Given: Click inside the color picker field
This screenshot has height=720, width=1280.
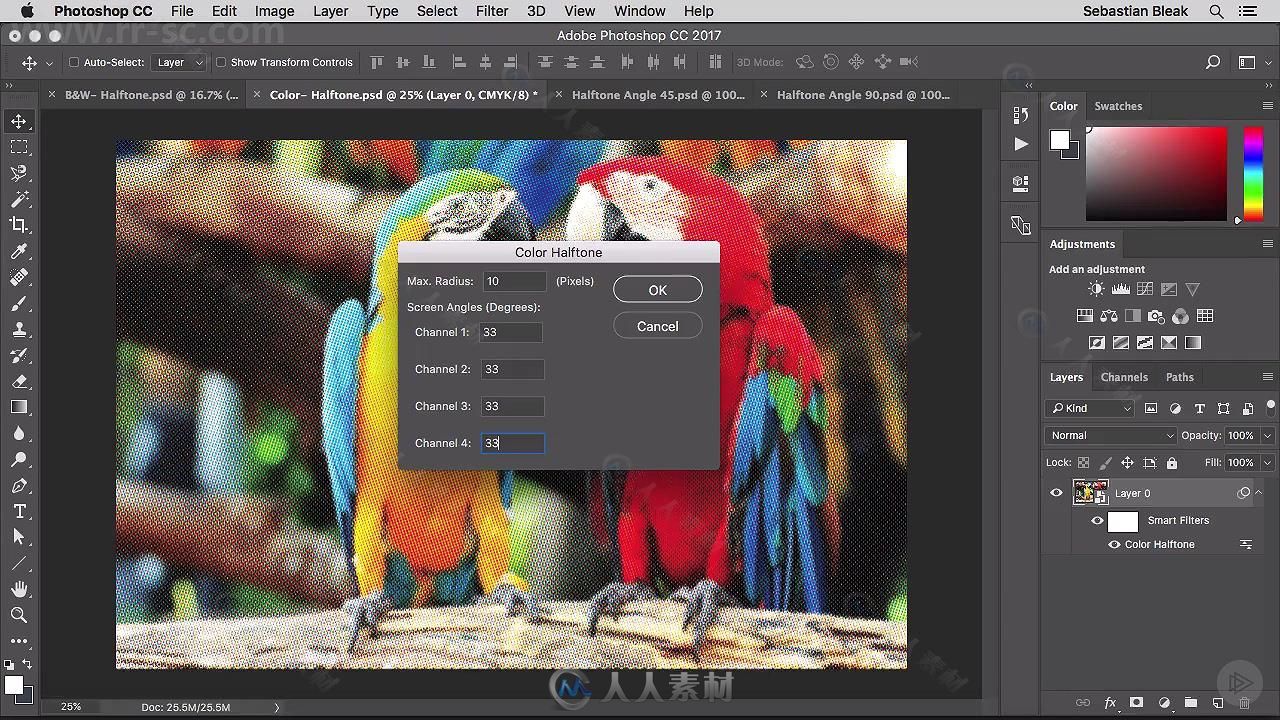Looking at the screenshot, I should pos(1156,173).
